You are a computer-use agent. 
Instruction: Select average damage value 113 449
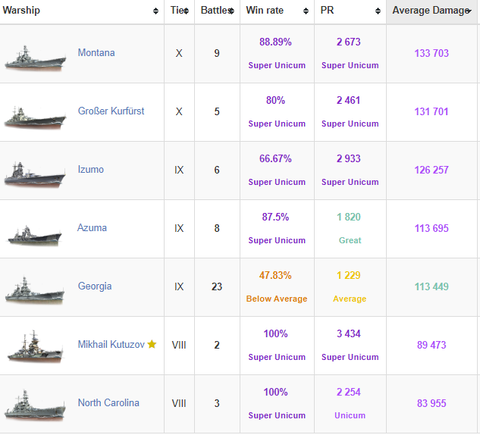432,287
